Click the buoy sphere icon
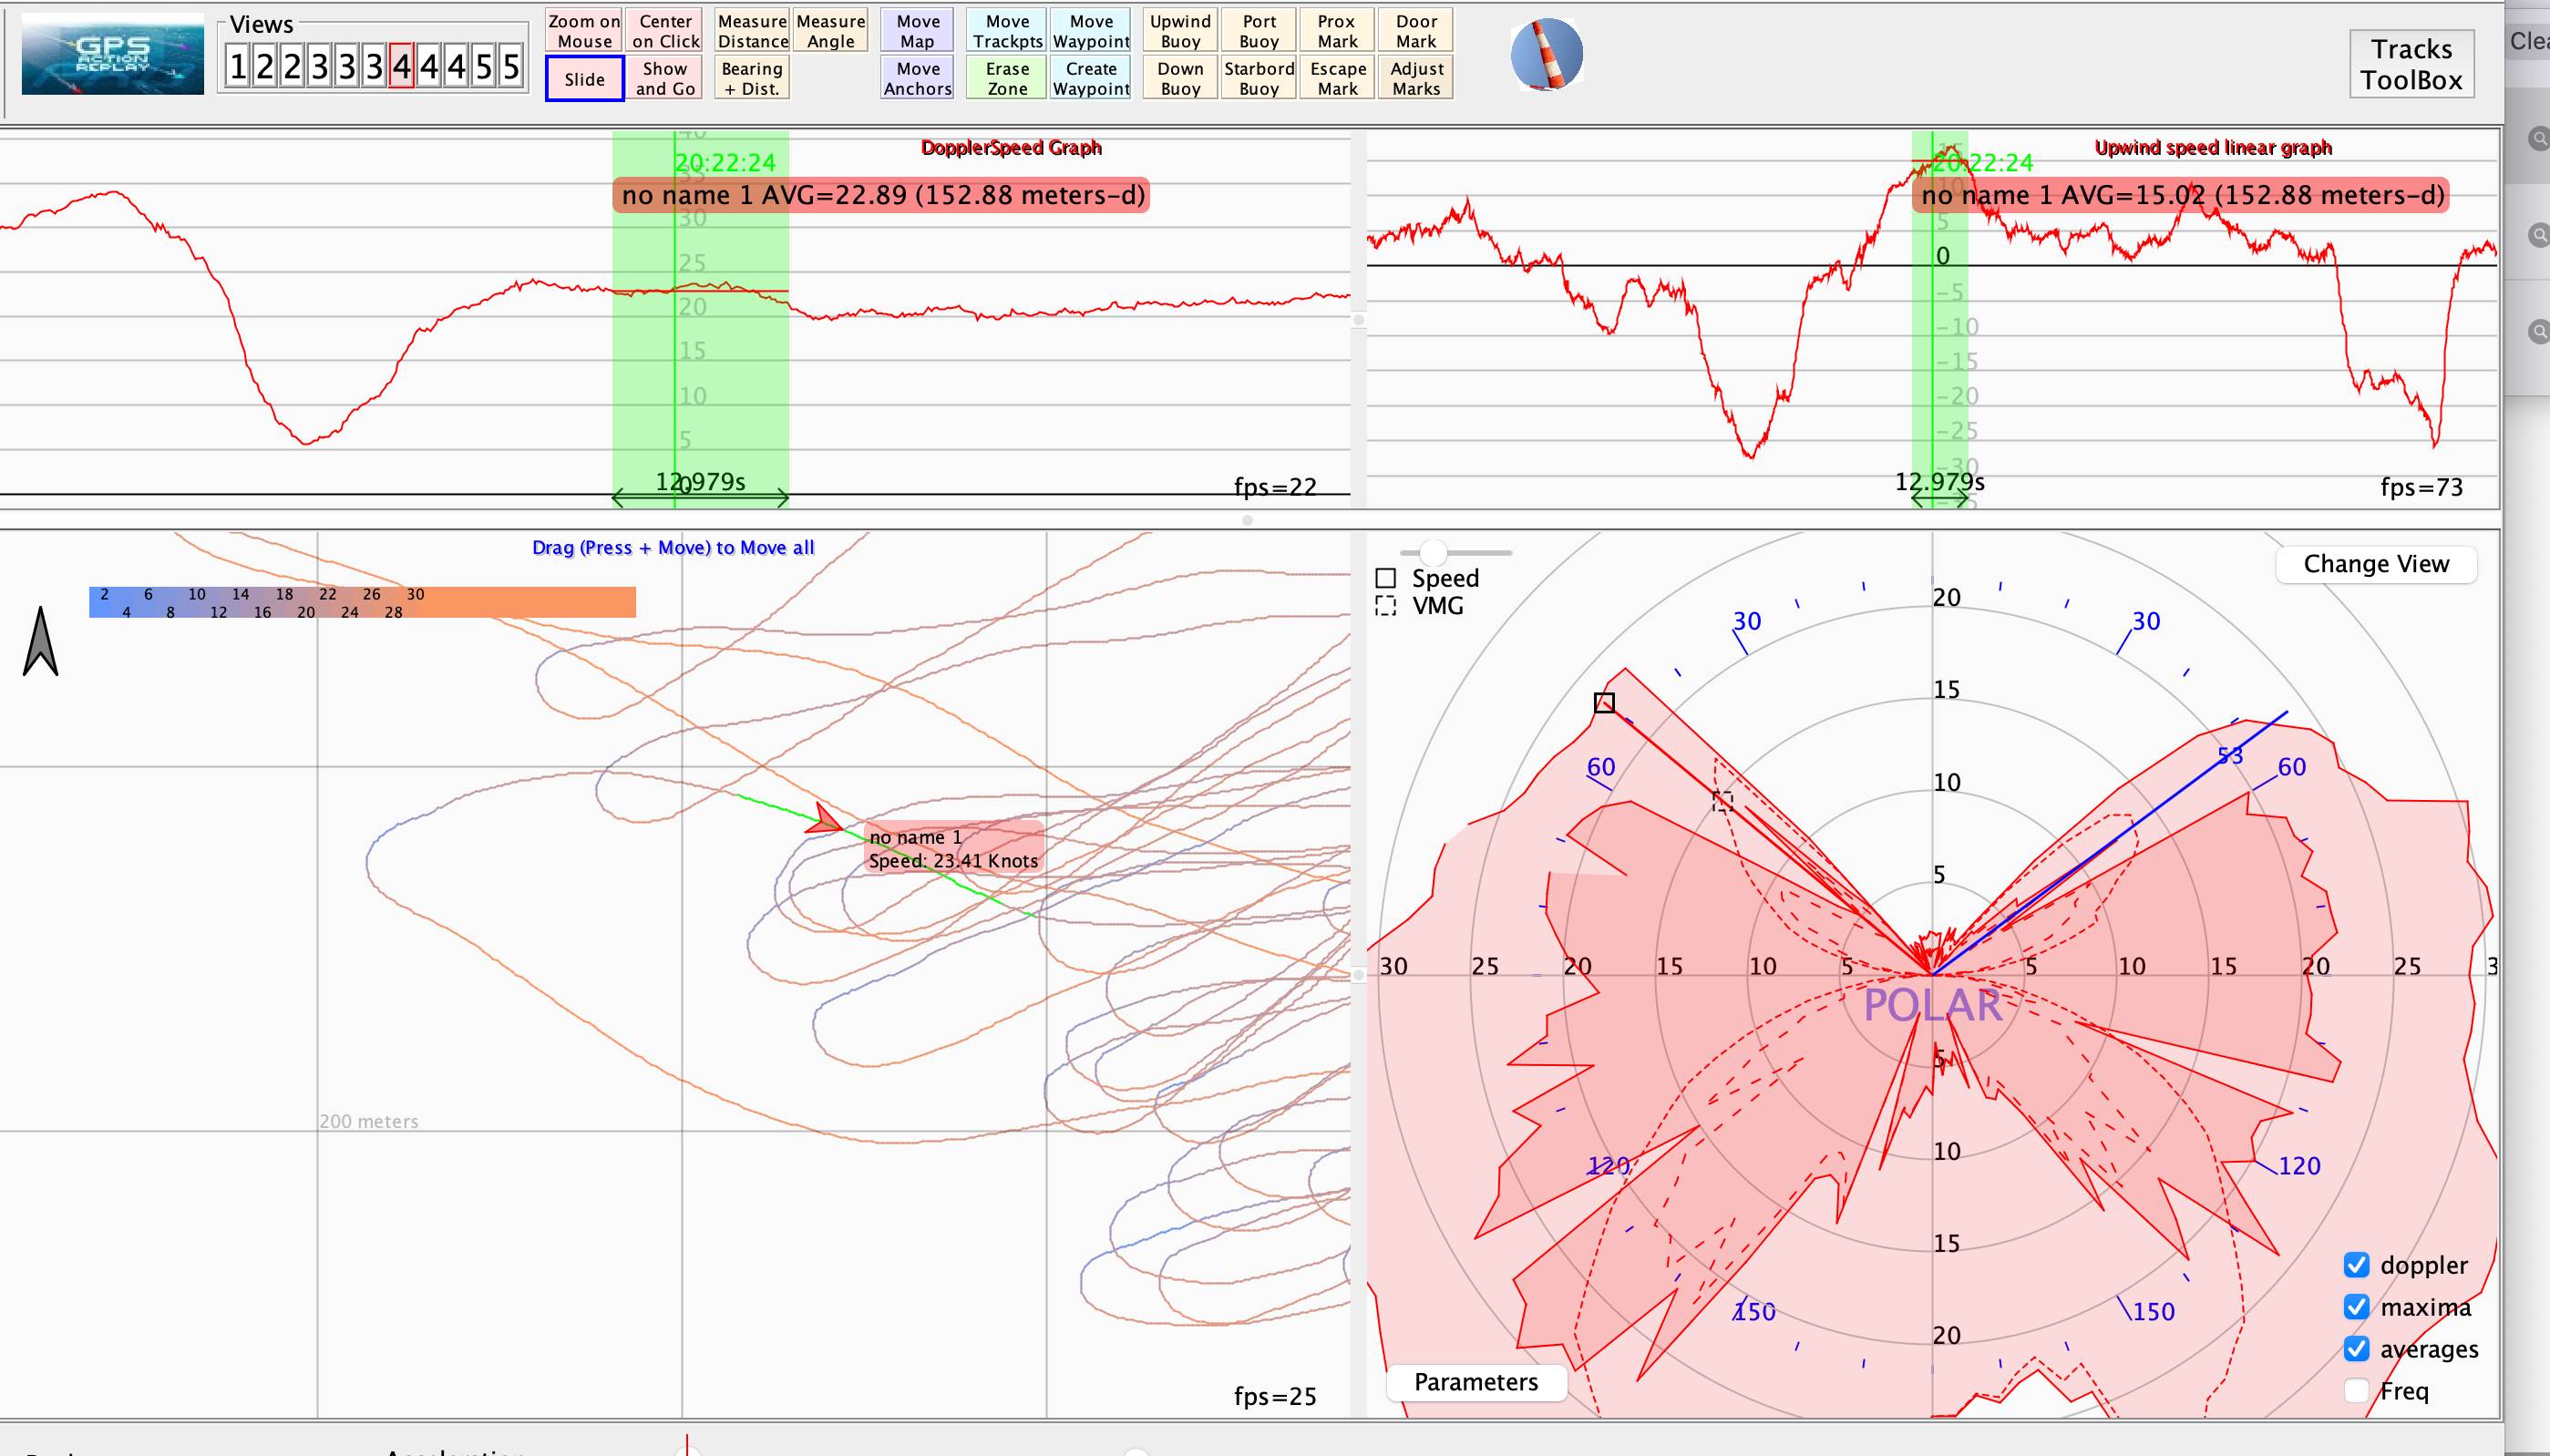This screenshot has height=1456, width=2550. tap(1546, 54)
